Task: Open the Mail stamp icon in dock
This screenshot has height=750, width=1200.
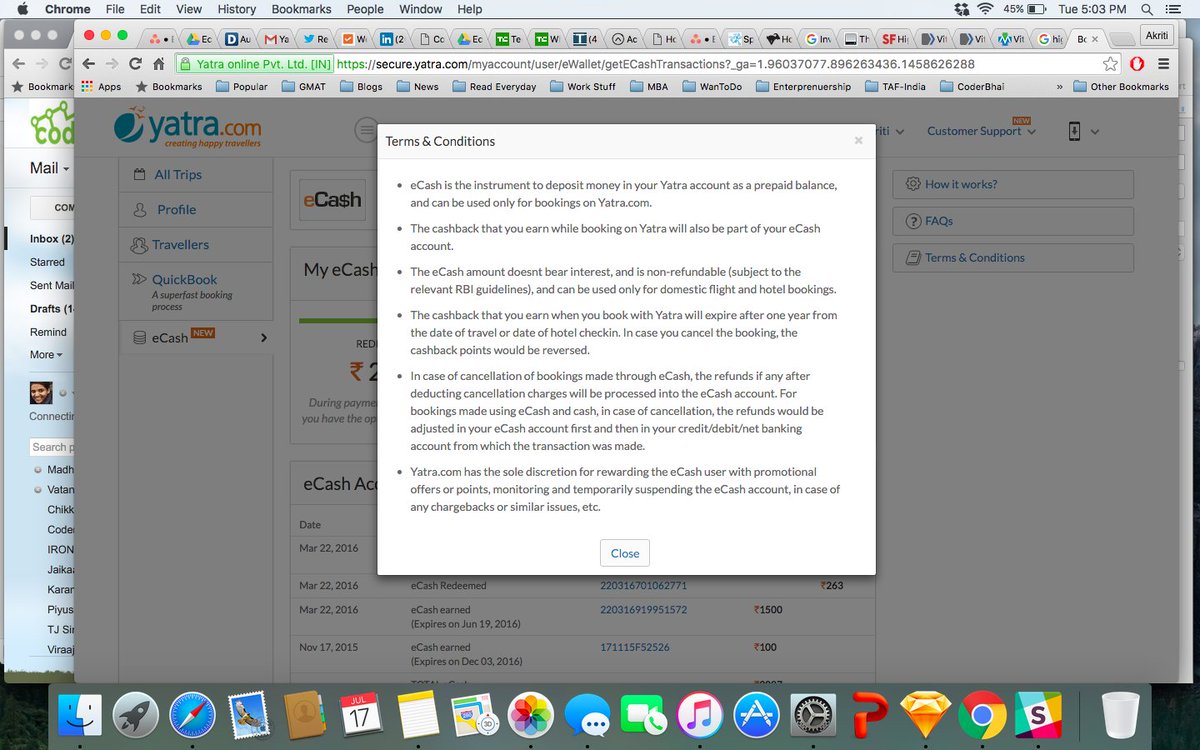Action: pyautogui.click(x=250, y=714)
